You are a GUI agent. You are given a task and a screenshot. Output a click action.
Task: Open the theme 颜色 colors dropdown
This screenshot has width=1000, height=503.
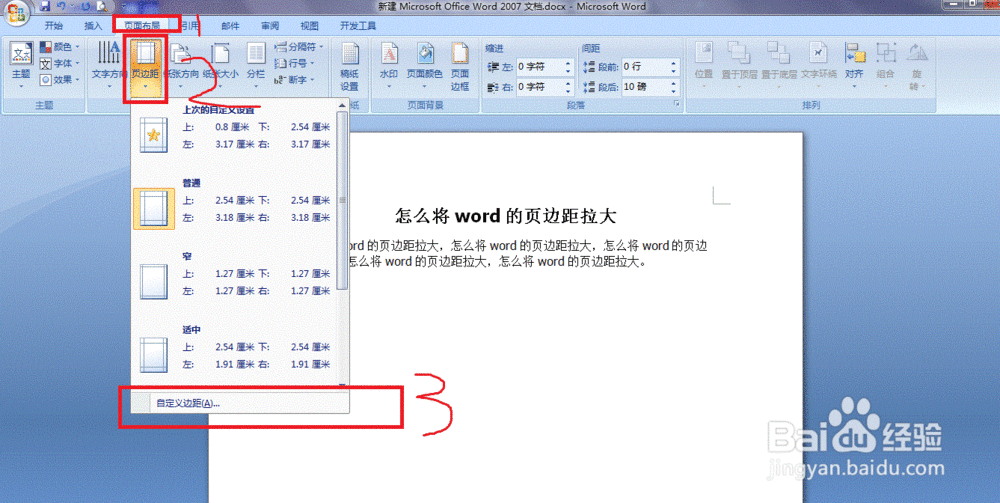(x=60, y=47)
